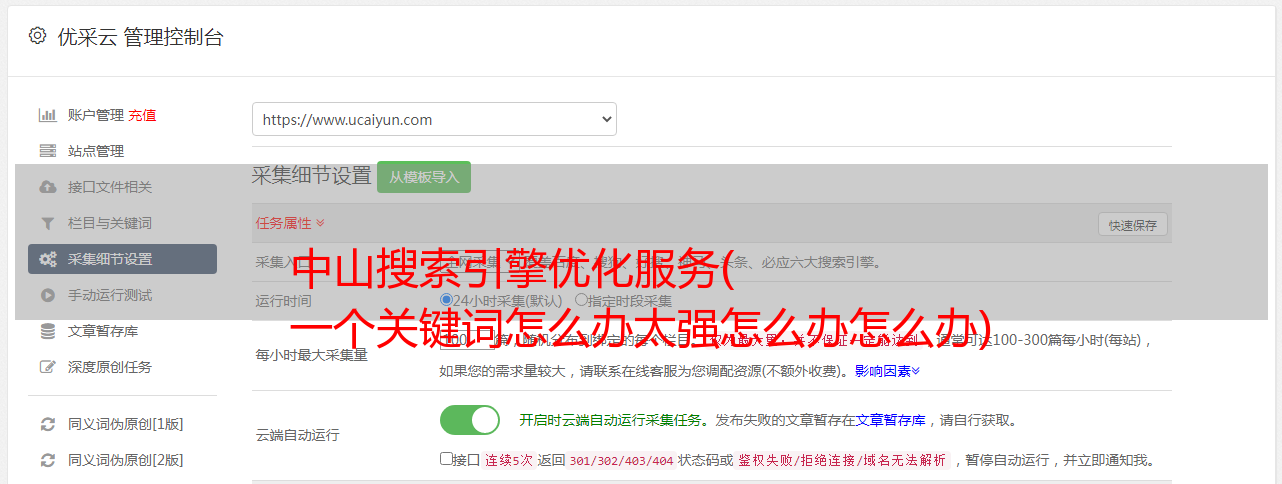Click the 每小时最大采集量 input field
1282x484 pixels.
click(x=467, y=340)
